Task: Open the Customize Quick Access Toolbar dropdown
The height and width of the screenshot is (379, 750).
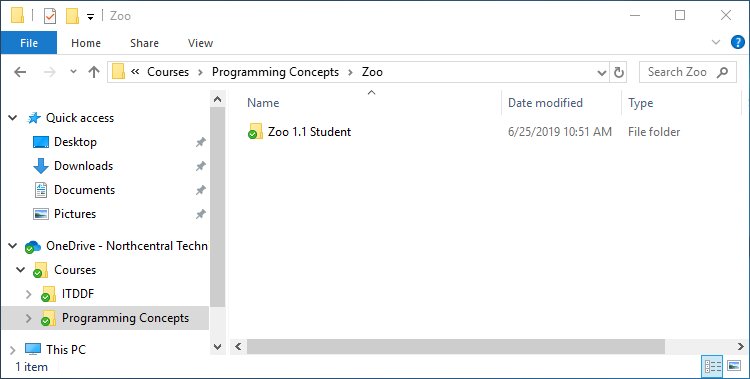Action: pyautogui.click(x=90, y=18)
